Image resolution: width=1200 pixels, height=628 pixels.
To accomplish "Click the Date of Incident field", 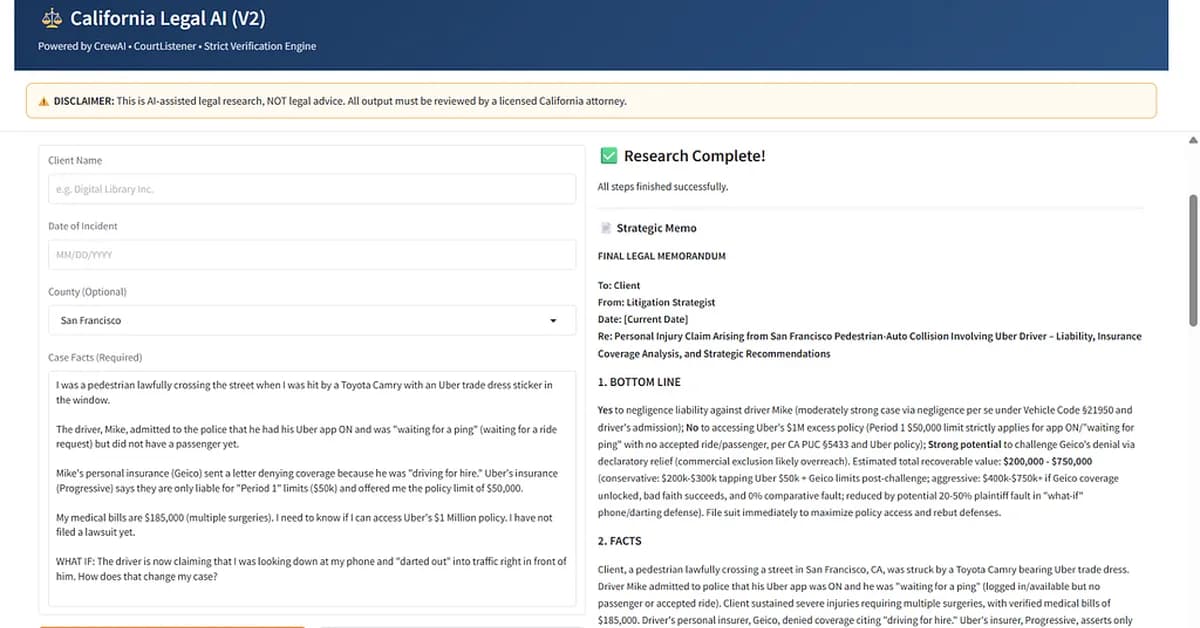I will 311,255.
